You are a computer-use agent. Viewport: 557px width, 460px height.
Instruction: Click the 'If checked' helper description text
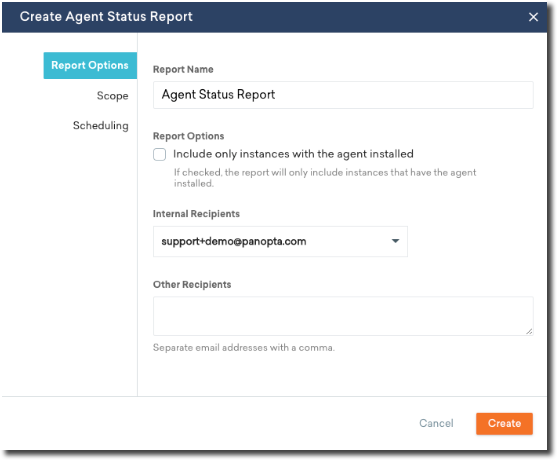(x=325, y=178)
